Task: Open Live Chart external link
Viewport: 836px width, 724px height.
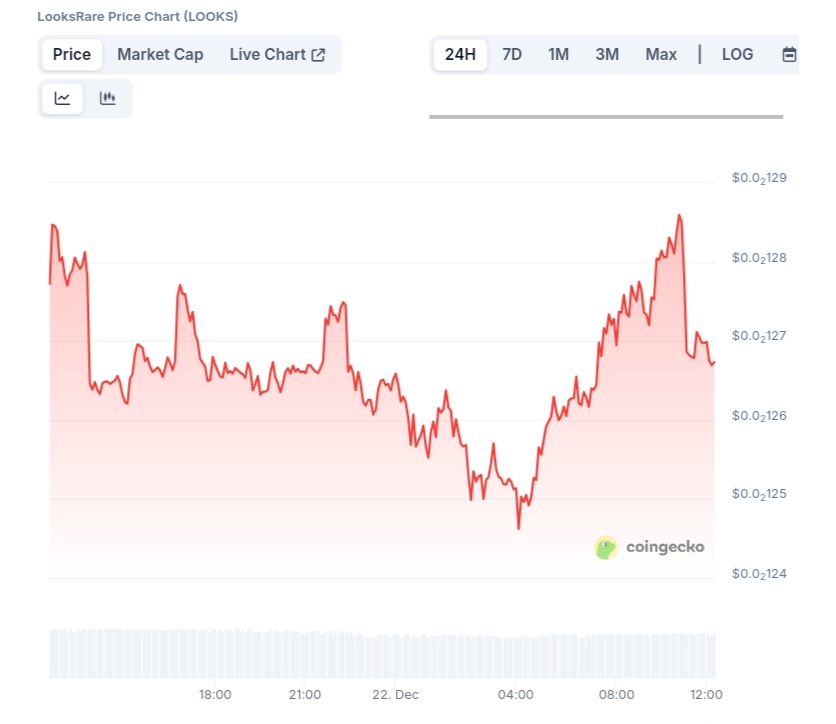Action: coord(277,54)
